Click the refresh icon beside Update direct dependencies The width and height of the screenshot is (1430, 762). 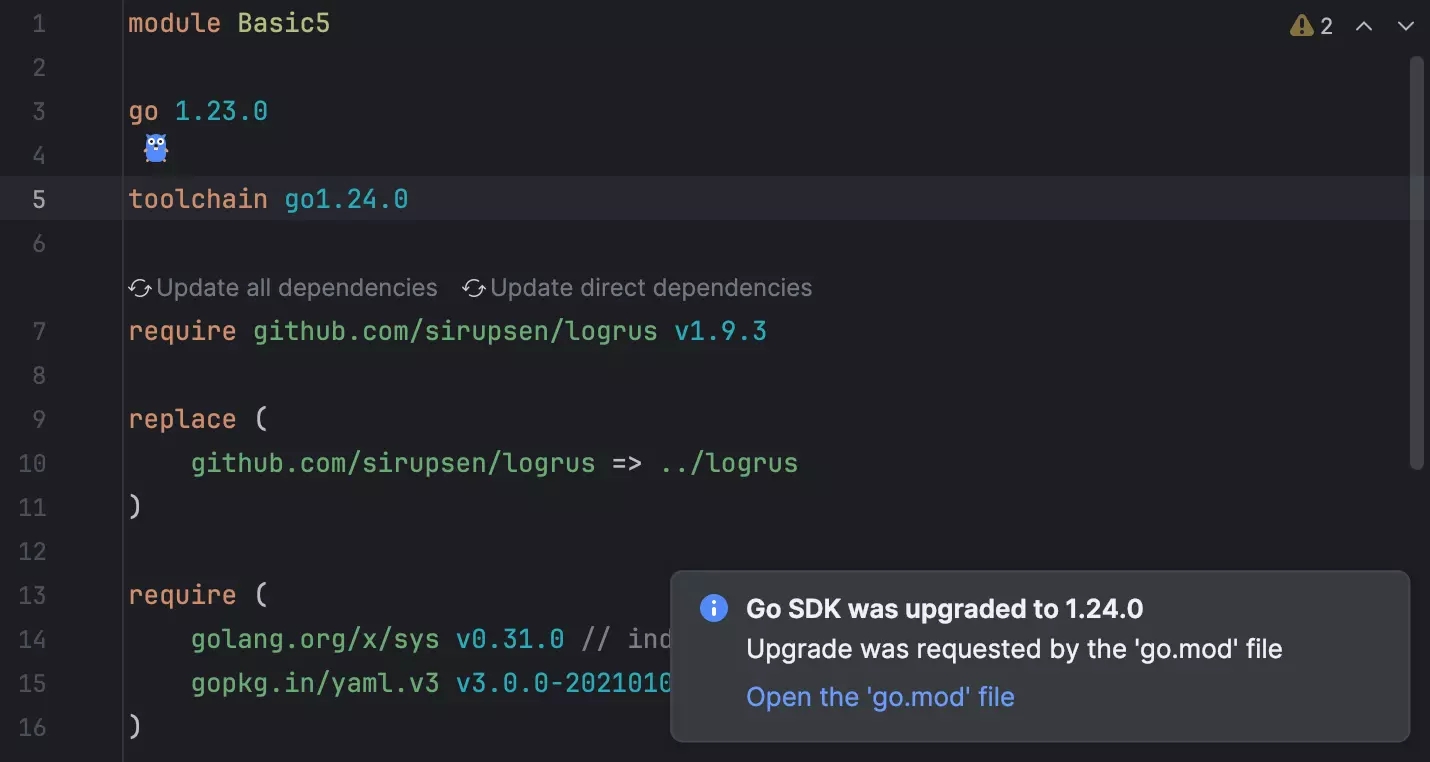click(473, 288)
